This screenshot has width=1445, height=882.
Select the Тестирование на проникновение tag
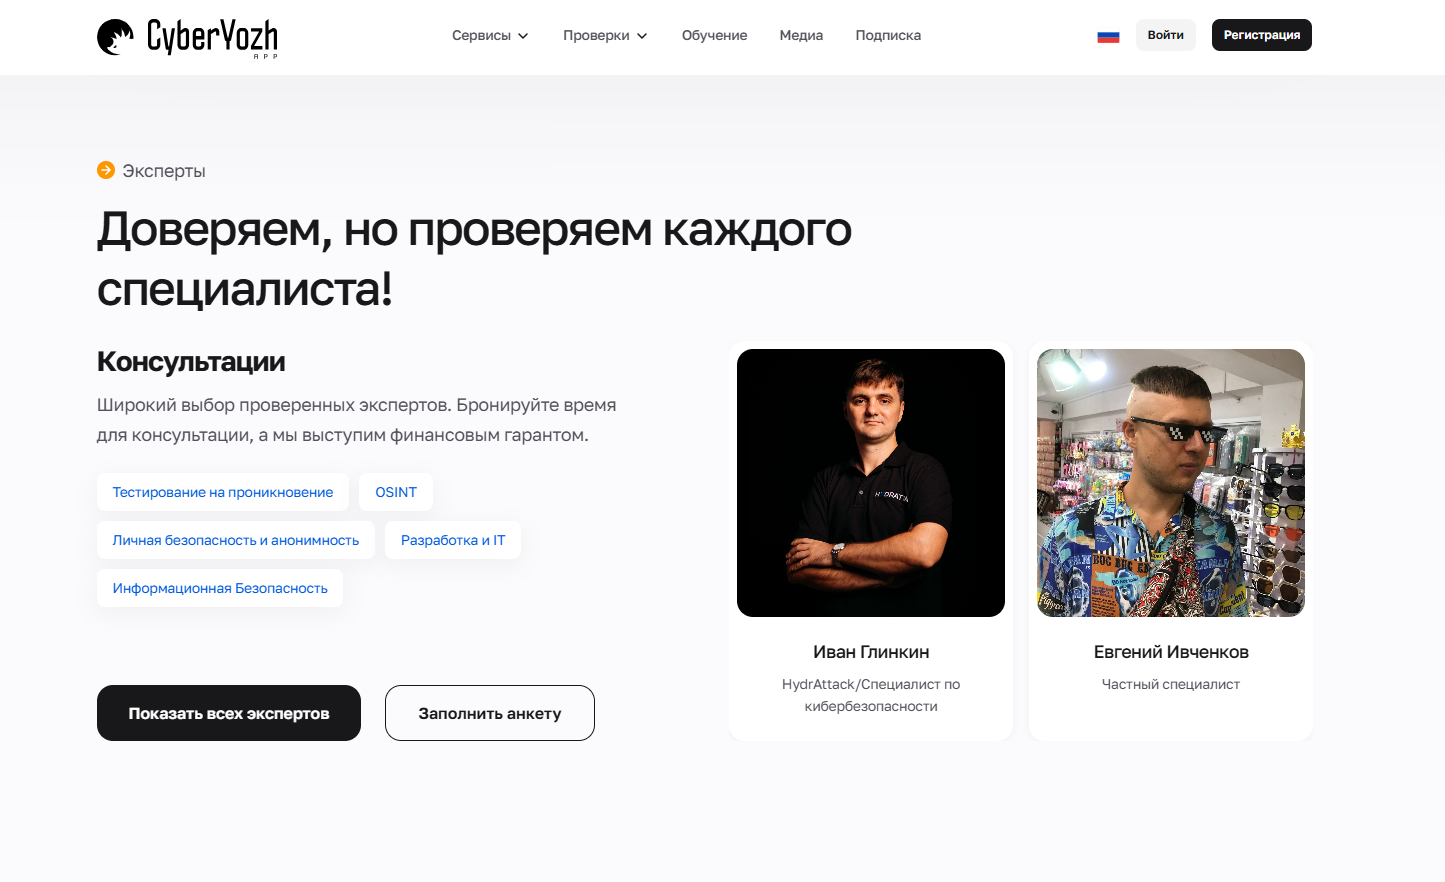pyautogui.click(x=223, y=492)
